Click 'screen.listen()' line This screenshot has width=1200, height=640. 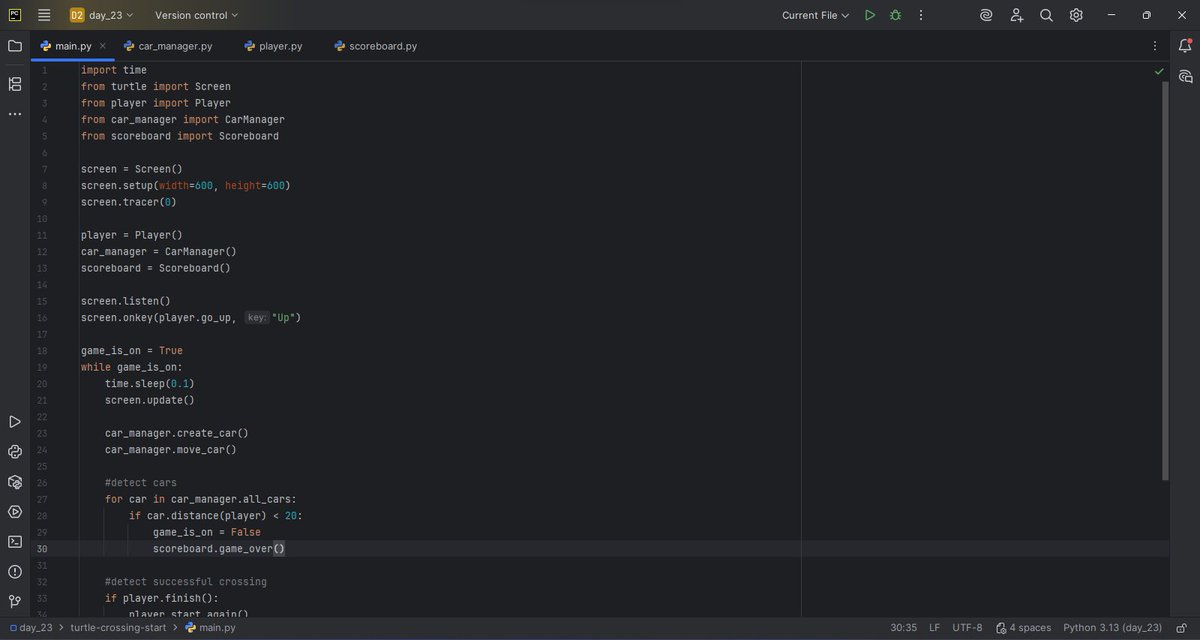pyautogui.click(x=126, y=301)
